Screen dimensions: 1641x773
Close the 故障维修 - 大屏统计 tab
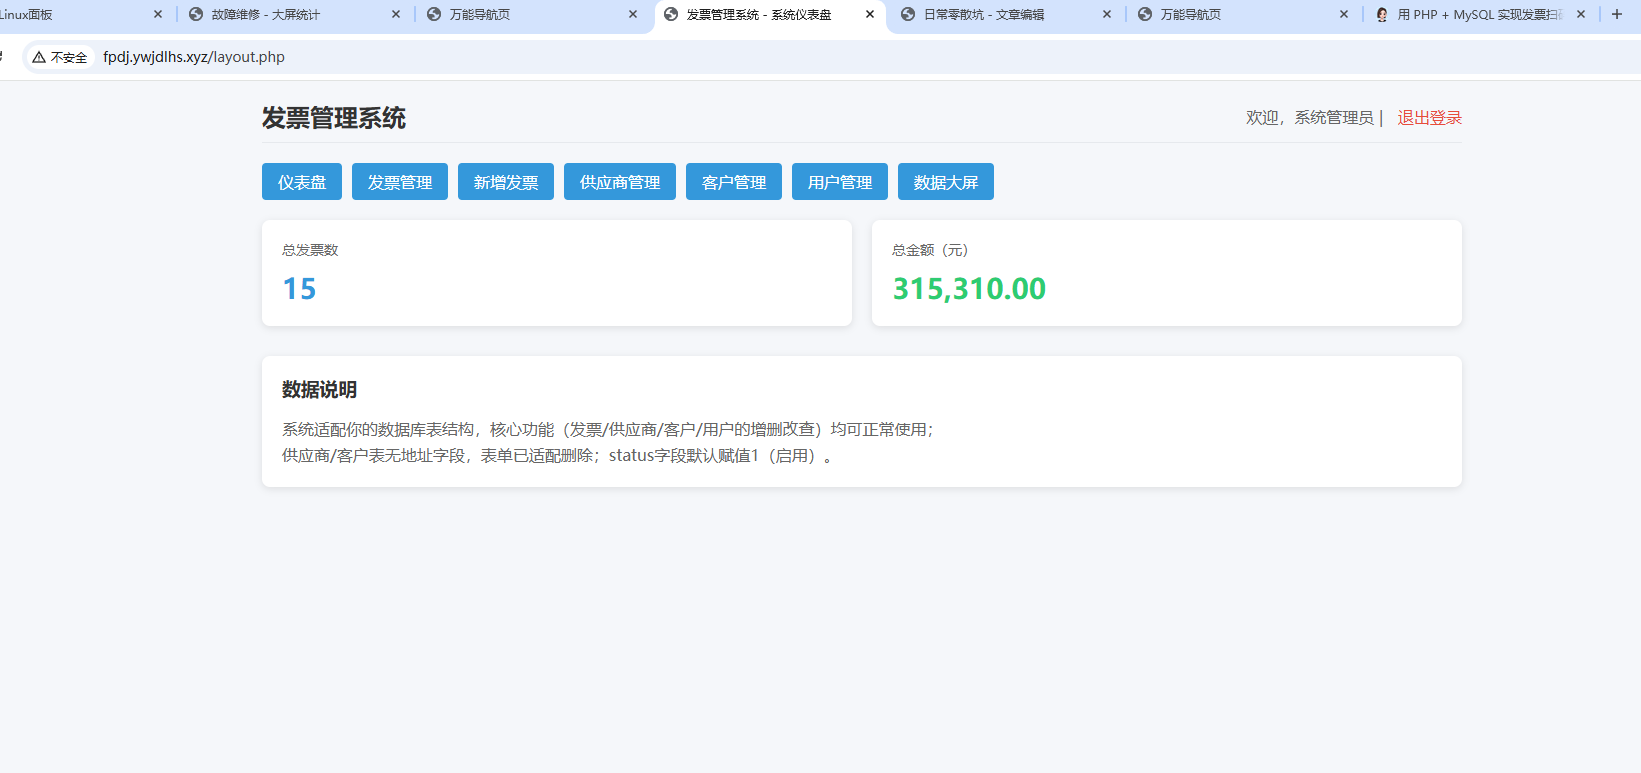[396, 15]
